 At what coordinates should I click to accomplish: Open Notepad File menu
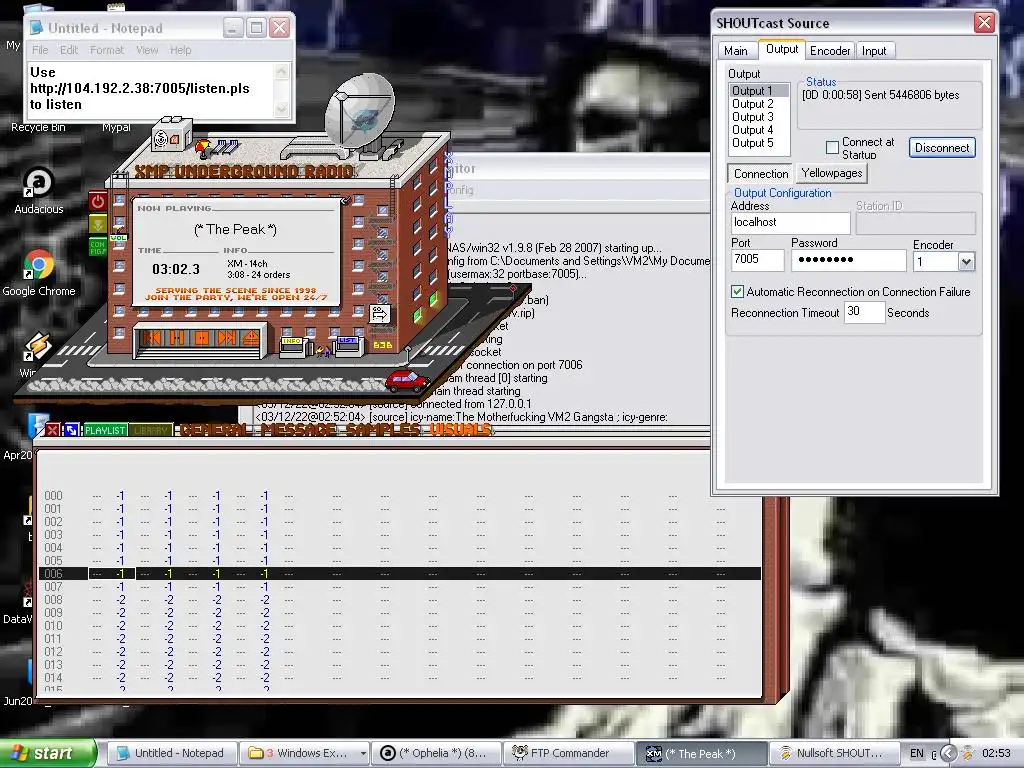point(40,50)
